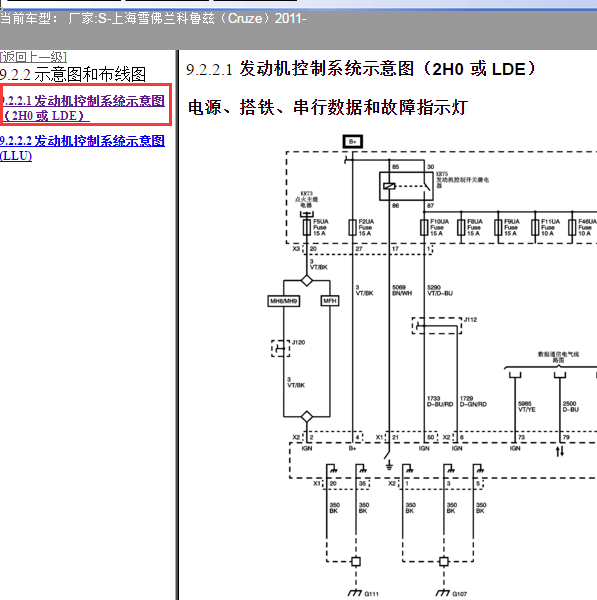The height and width of the screenshot is (600, 597).
Task: Click the 返回上一级 back link
Action: coord(33,57)
